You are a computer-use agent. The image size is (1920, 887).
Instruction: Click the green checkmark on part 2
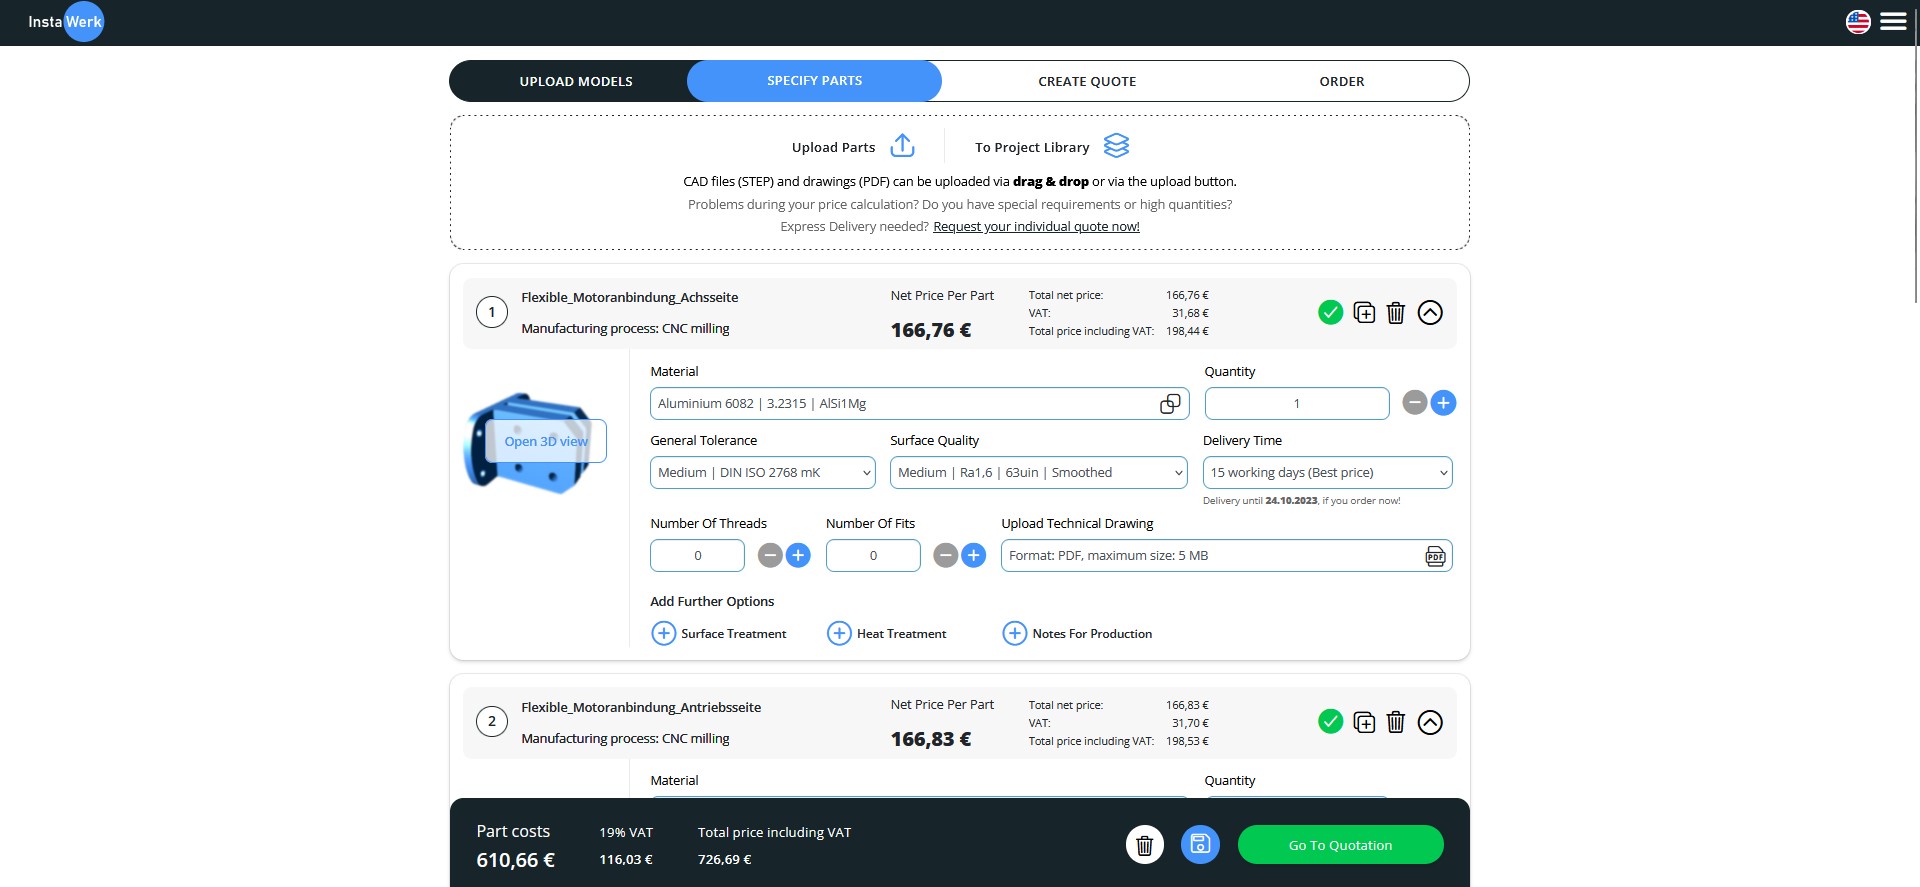tap(1330, 722)
